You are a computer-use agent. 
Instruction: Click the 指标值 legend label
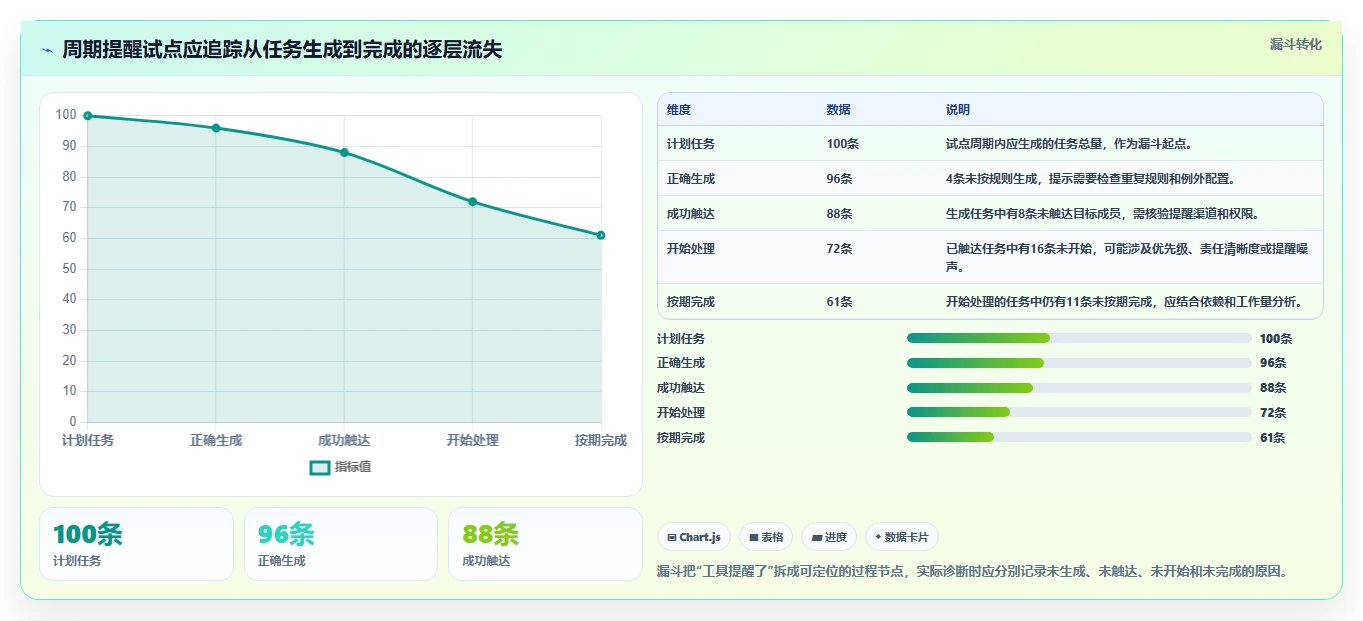coord(353,467)
